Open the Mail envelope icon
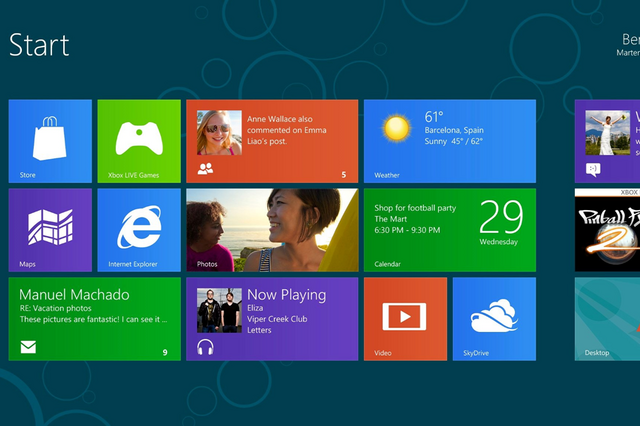Screen dimensions: 640x426 point(28,347)
